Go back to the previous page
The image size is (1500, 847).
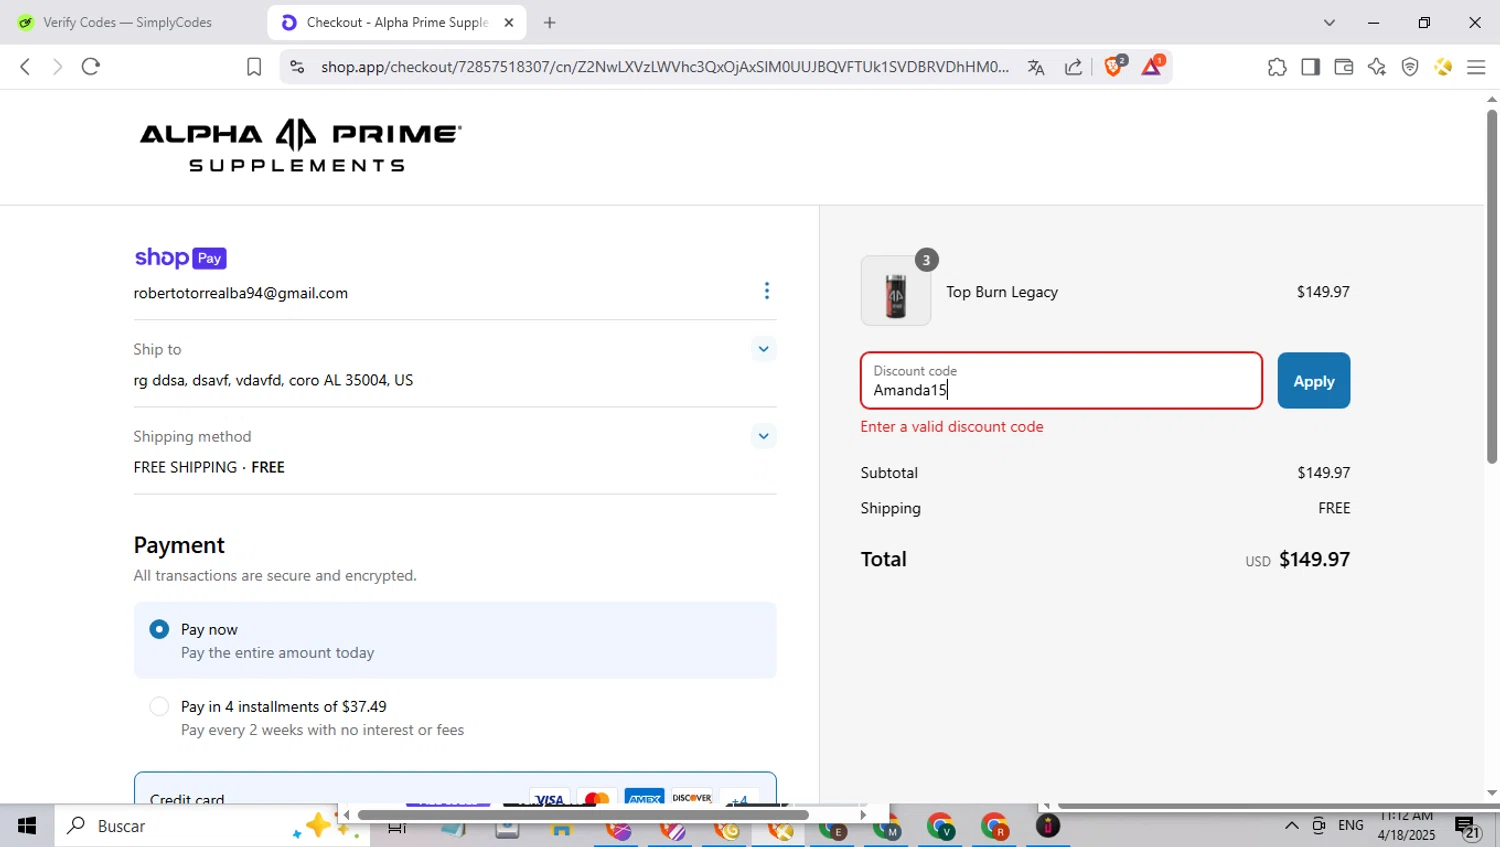(25, 67)
